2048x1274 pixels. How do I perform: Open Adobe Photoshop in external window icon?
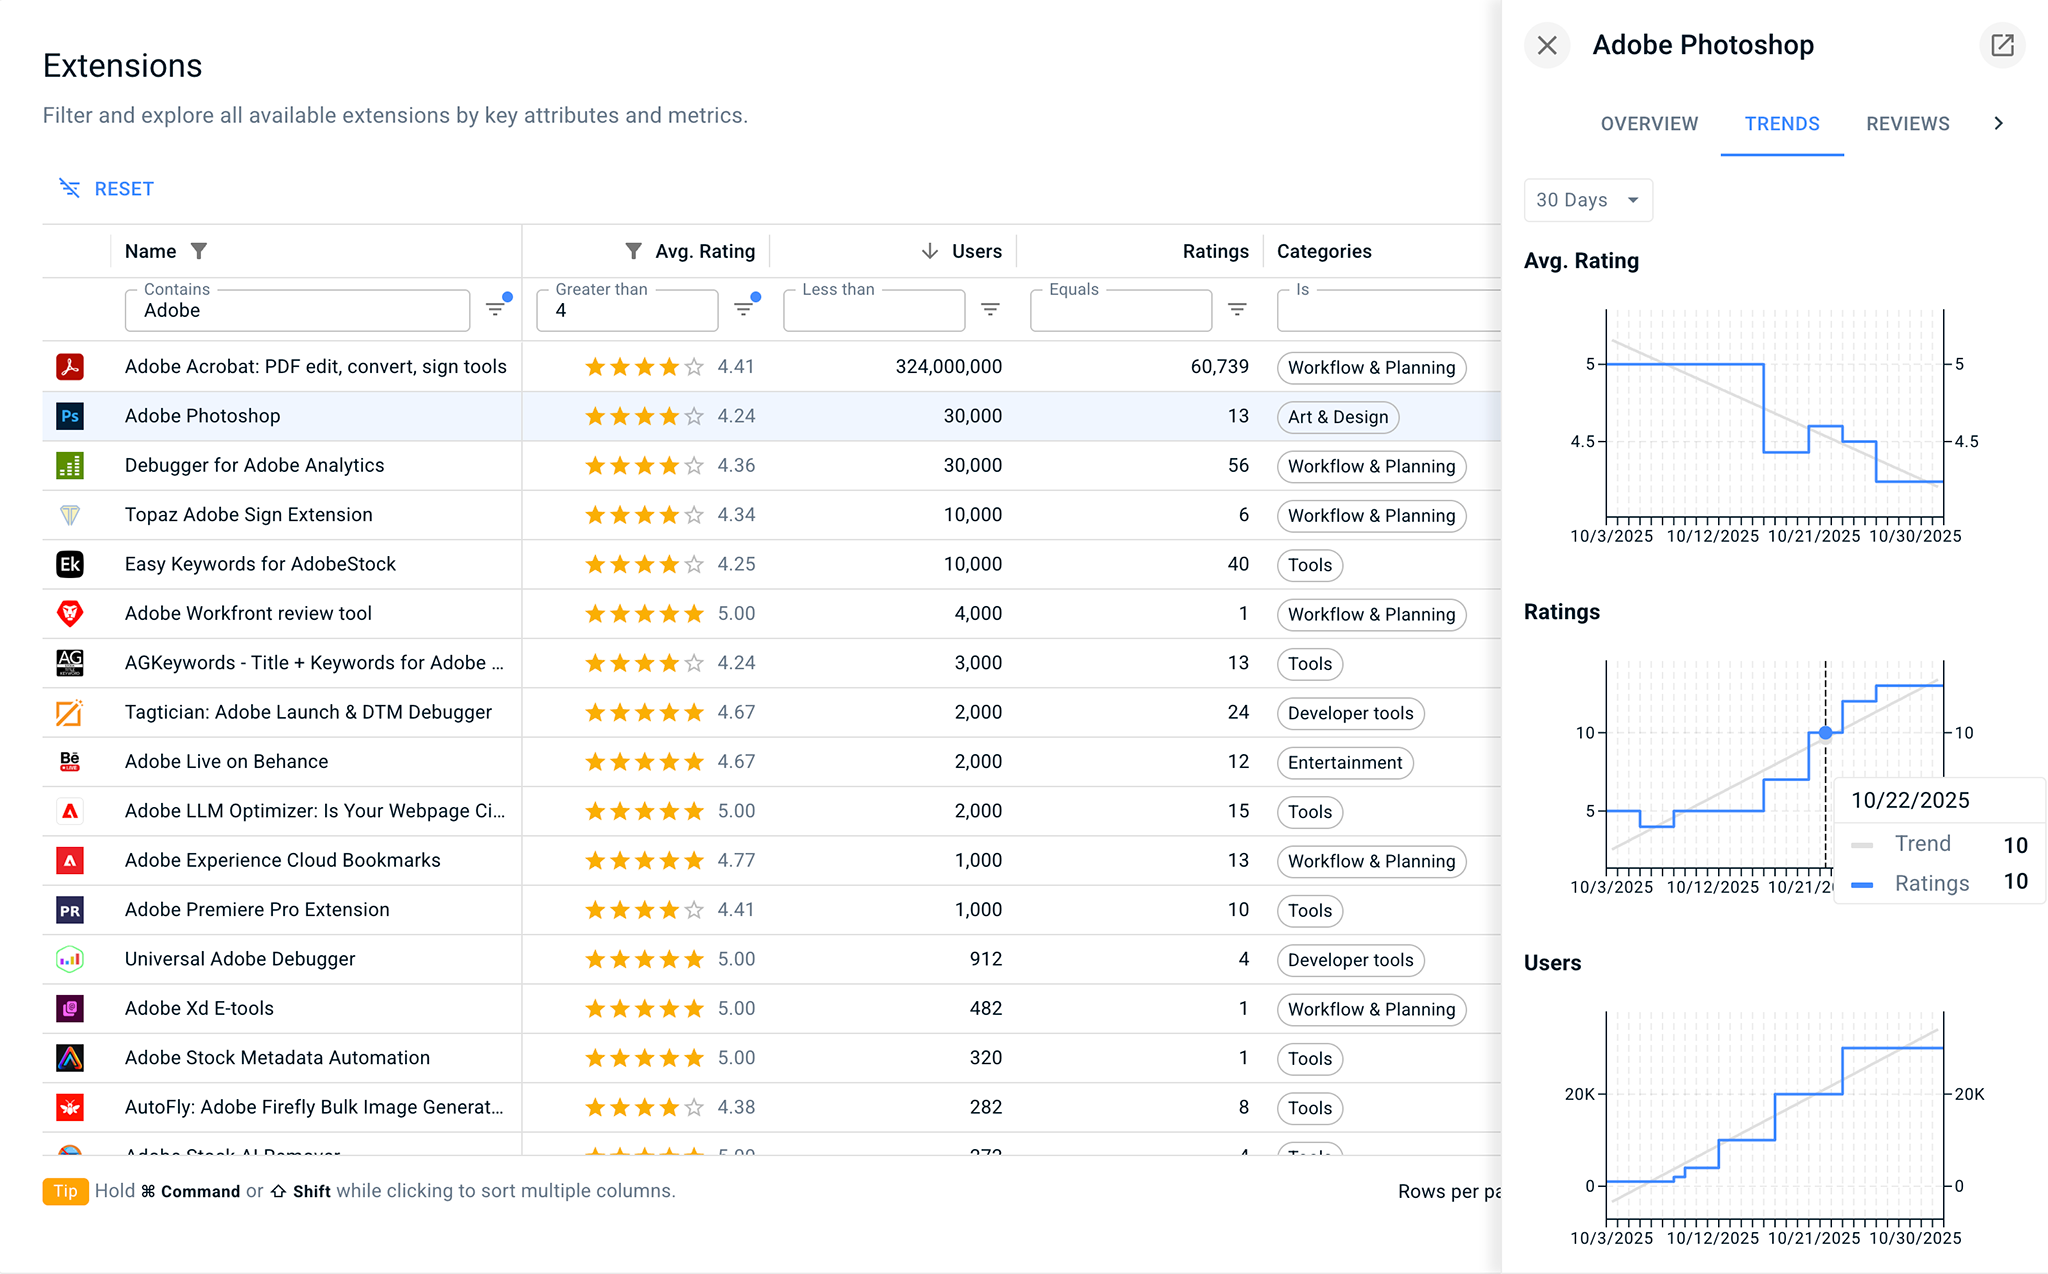point(2002,45)
